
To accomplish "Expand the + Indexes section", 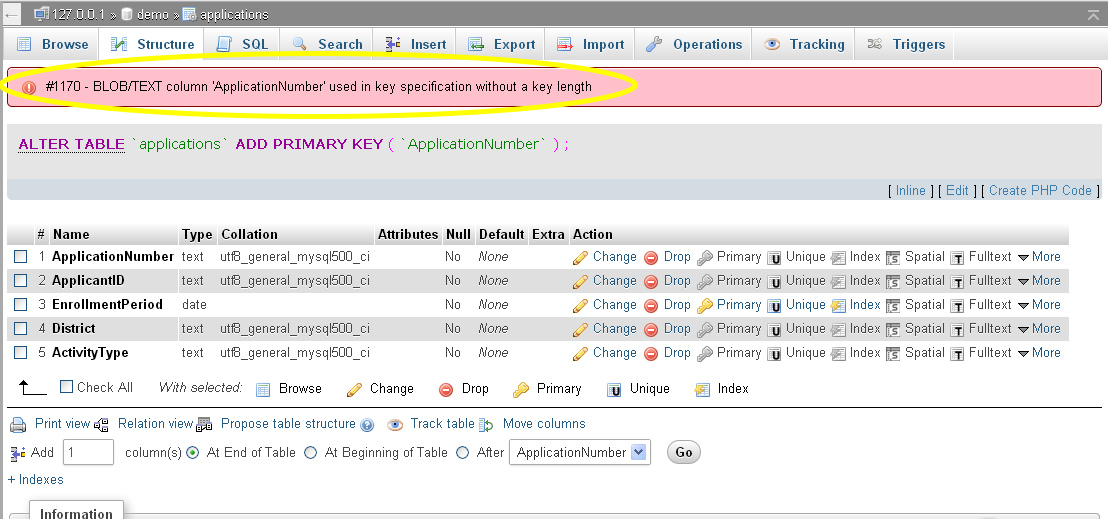I will click(x=35, y=479).
